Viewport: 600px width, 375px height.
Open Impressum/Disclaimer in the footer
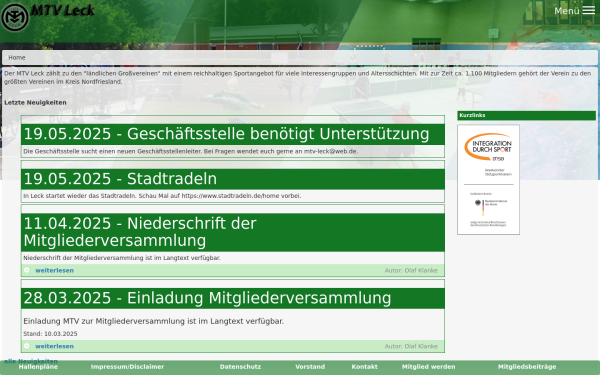pos(127,367)
